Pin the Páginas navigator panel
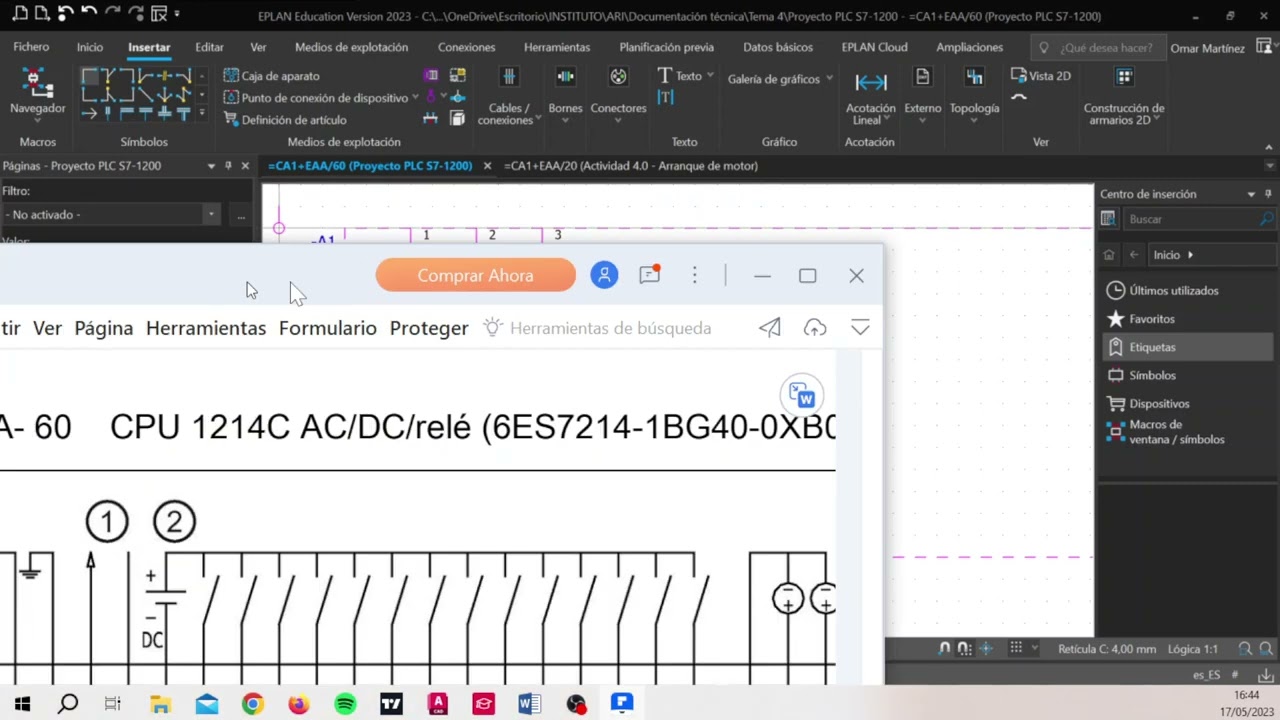The width and height of the screenshot is (1280, 720). click(228, 166)
